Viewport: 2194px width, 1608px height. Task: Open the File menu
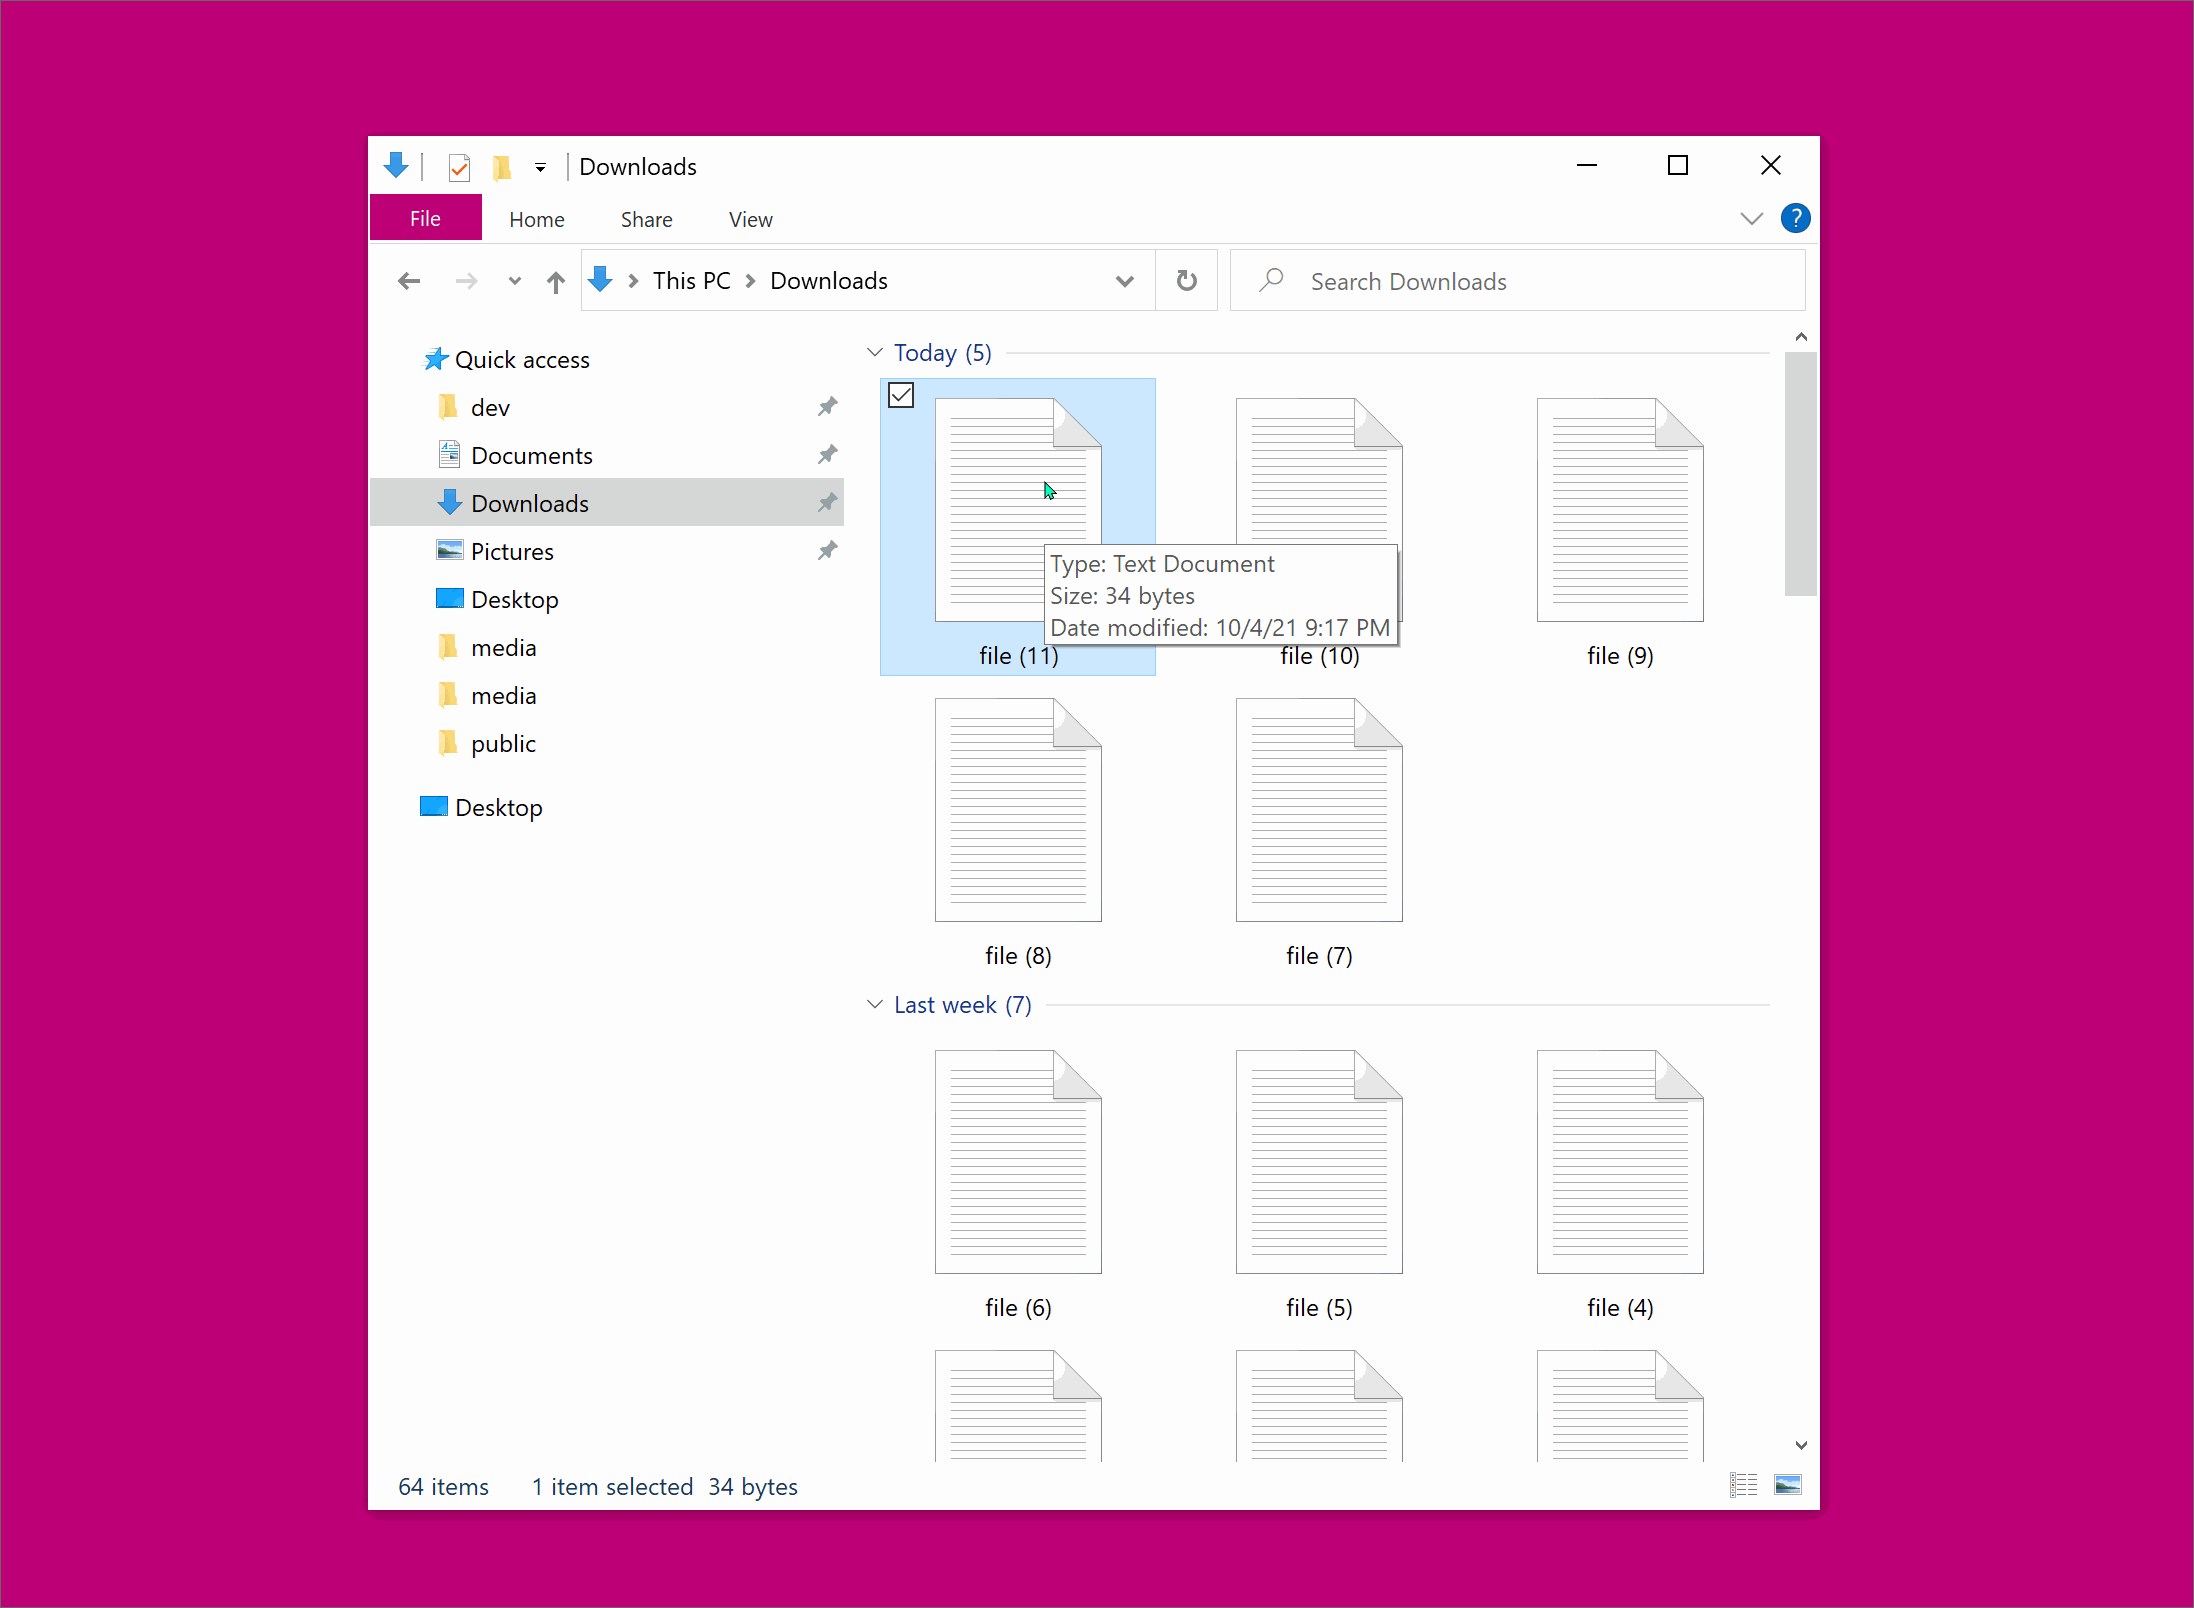[425, 219]
